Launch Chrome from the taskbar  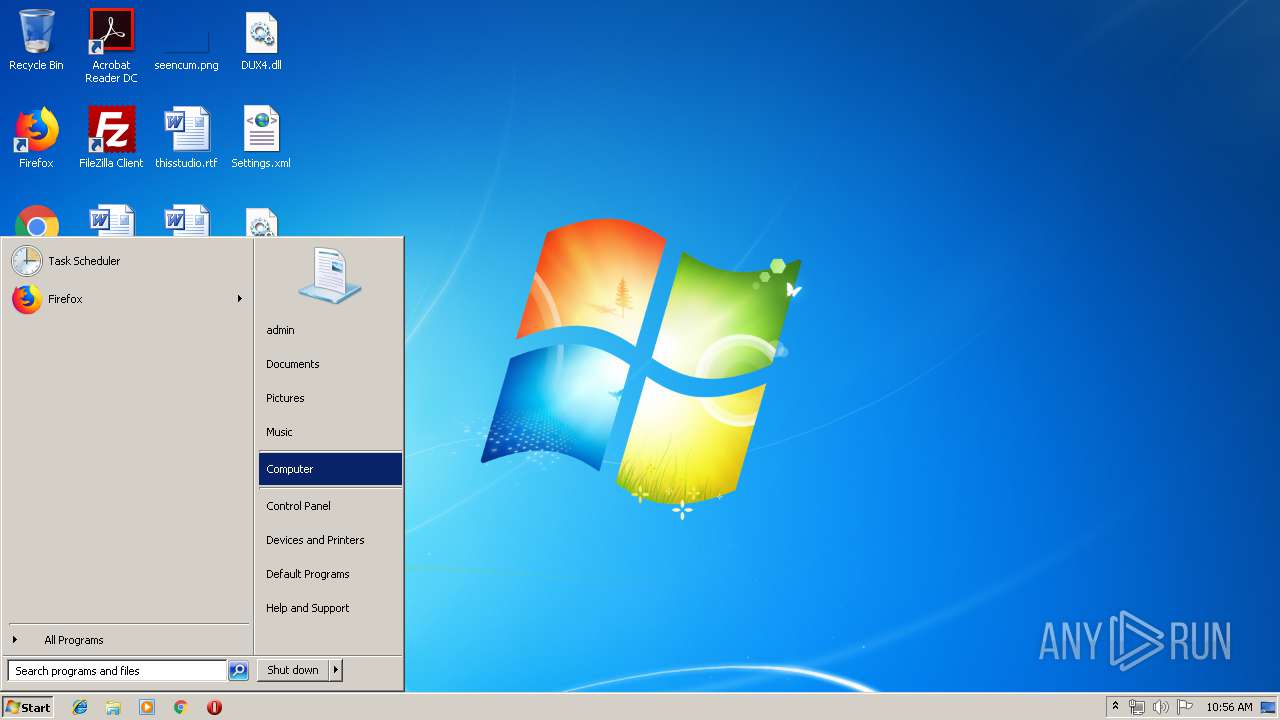tap(180, 707)
